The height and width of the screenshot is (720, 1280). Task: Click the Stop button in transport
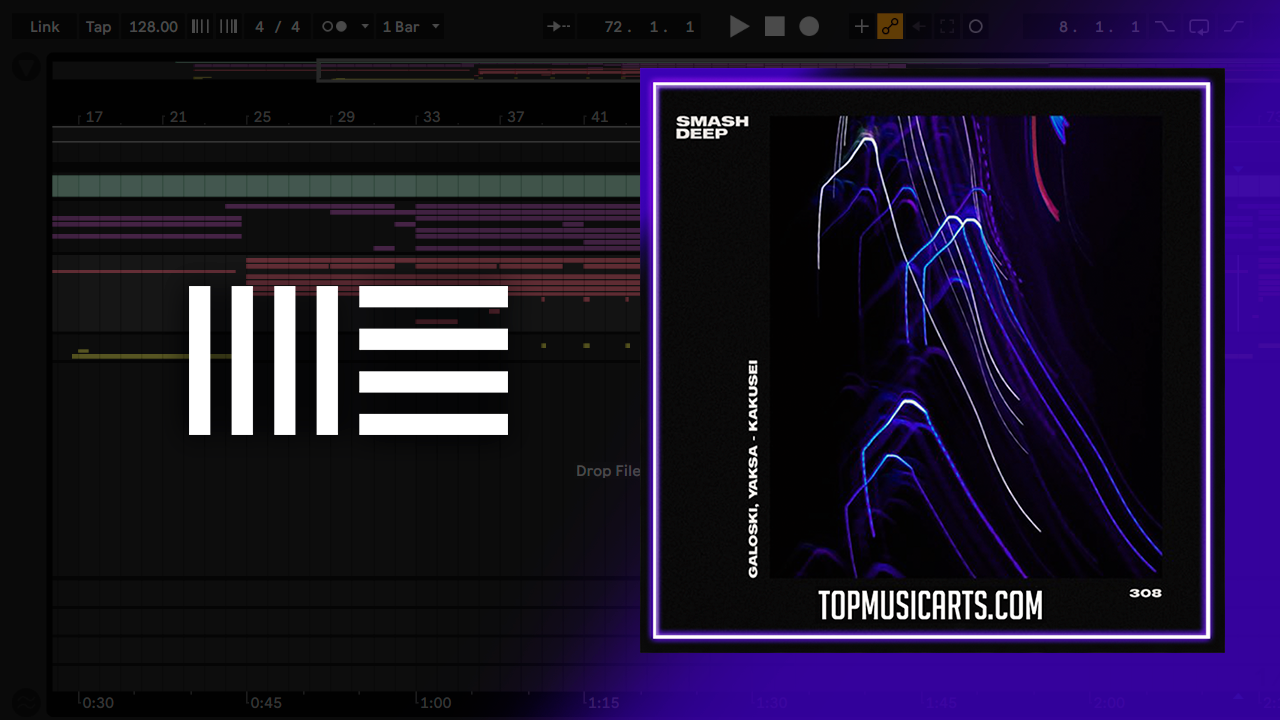[775, 27]
